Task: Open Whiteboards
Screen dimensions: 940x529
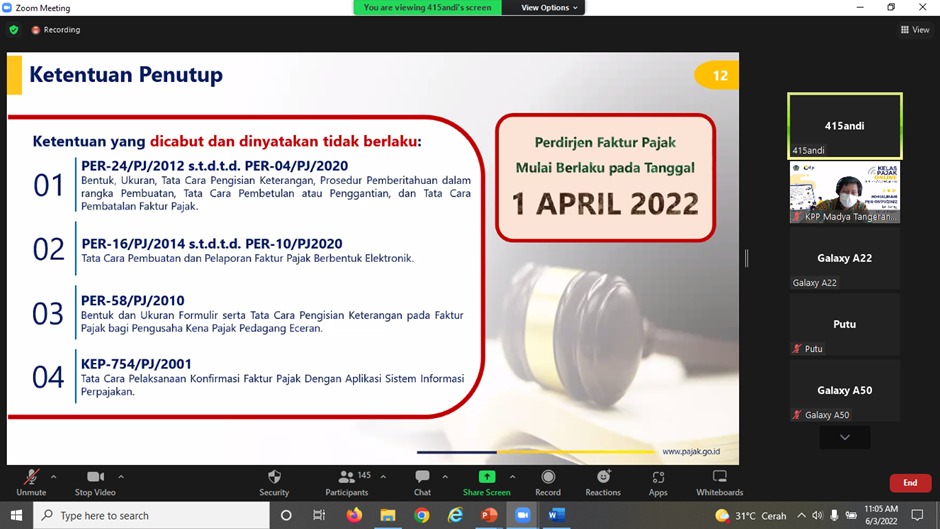Action: 719,480
